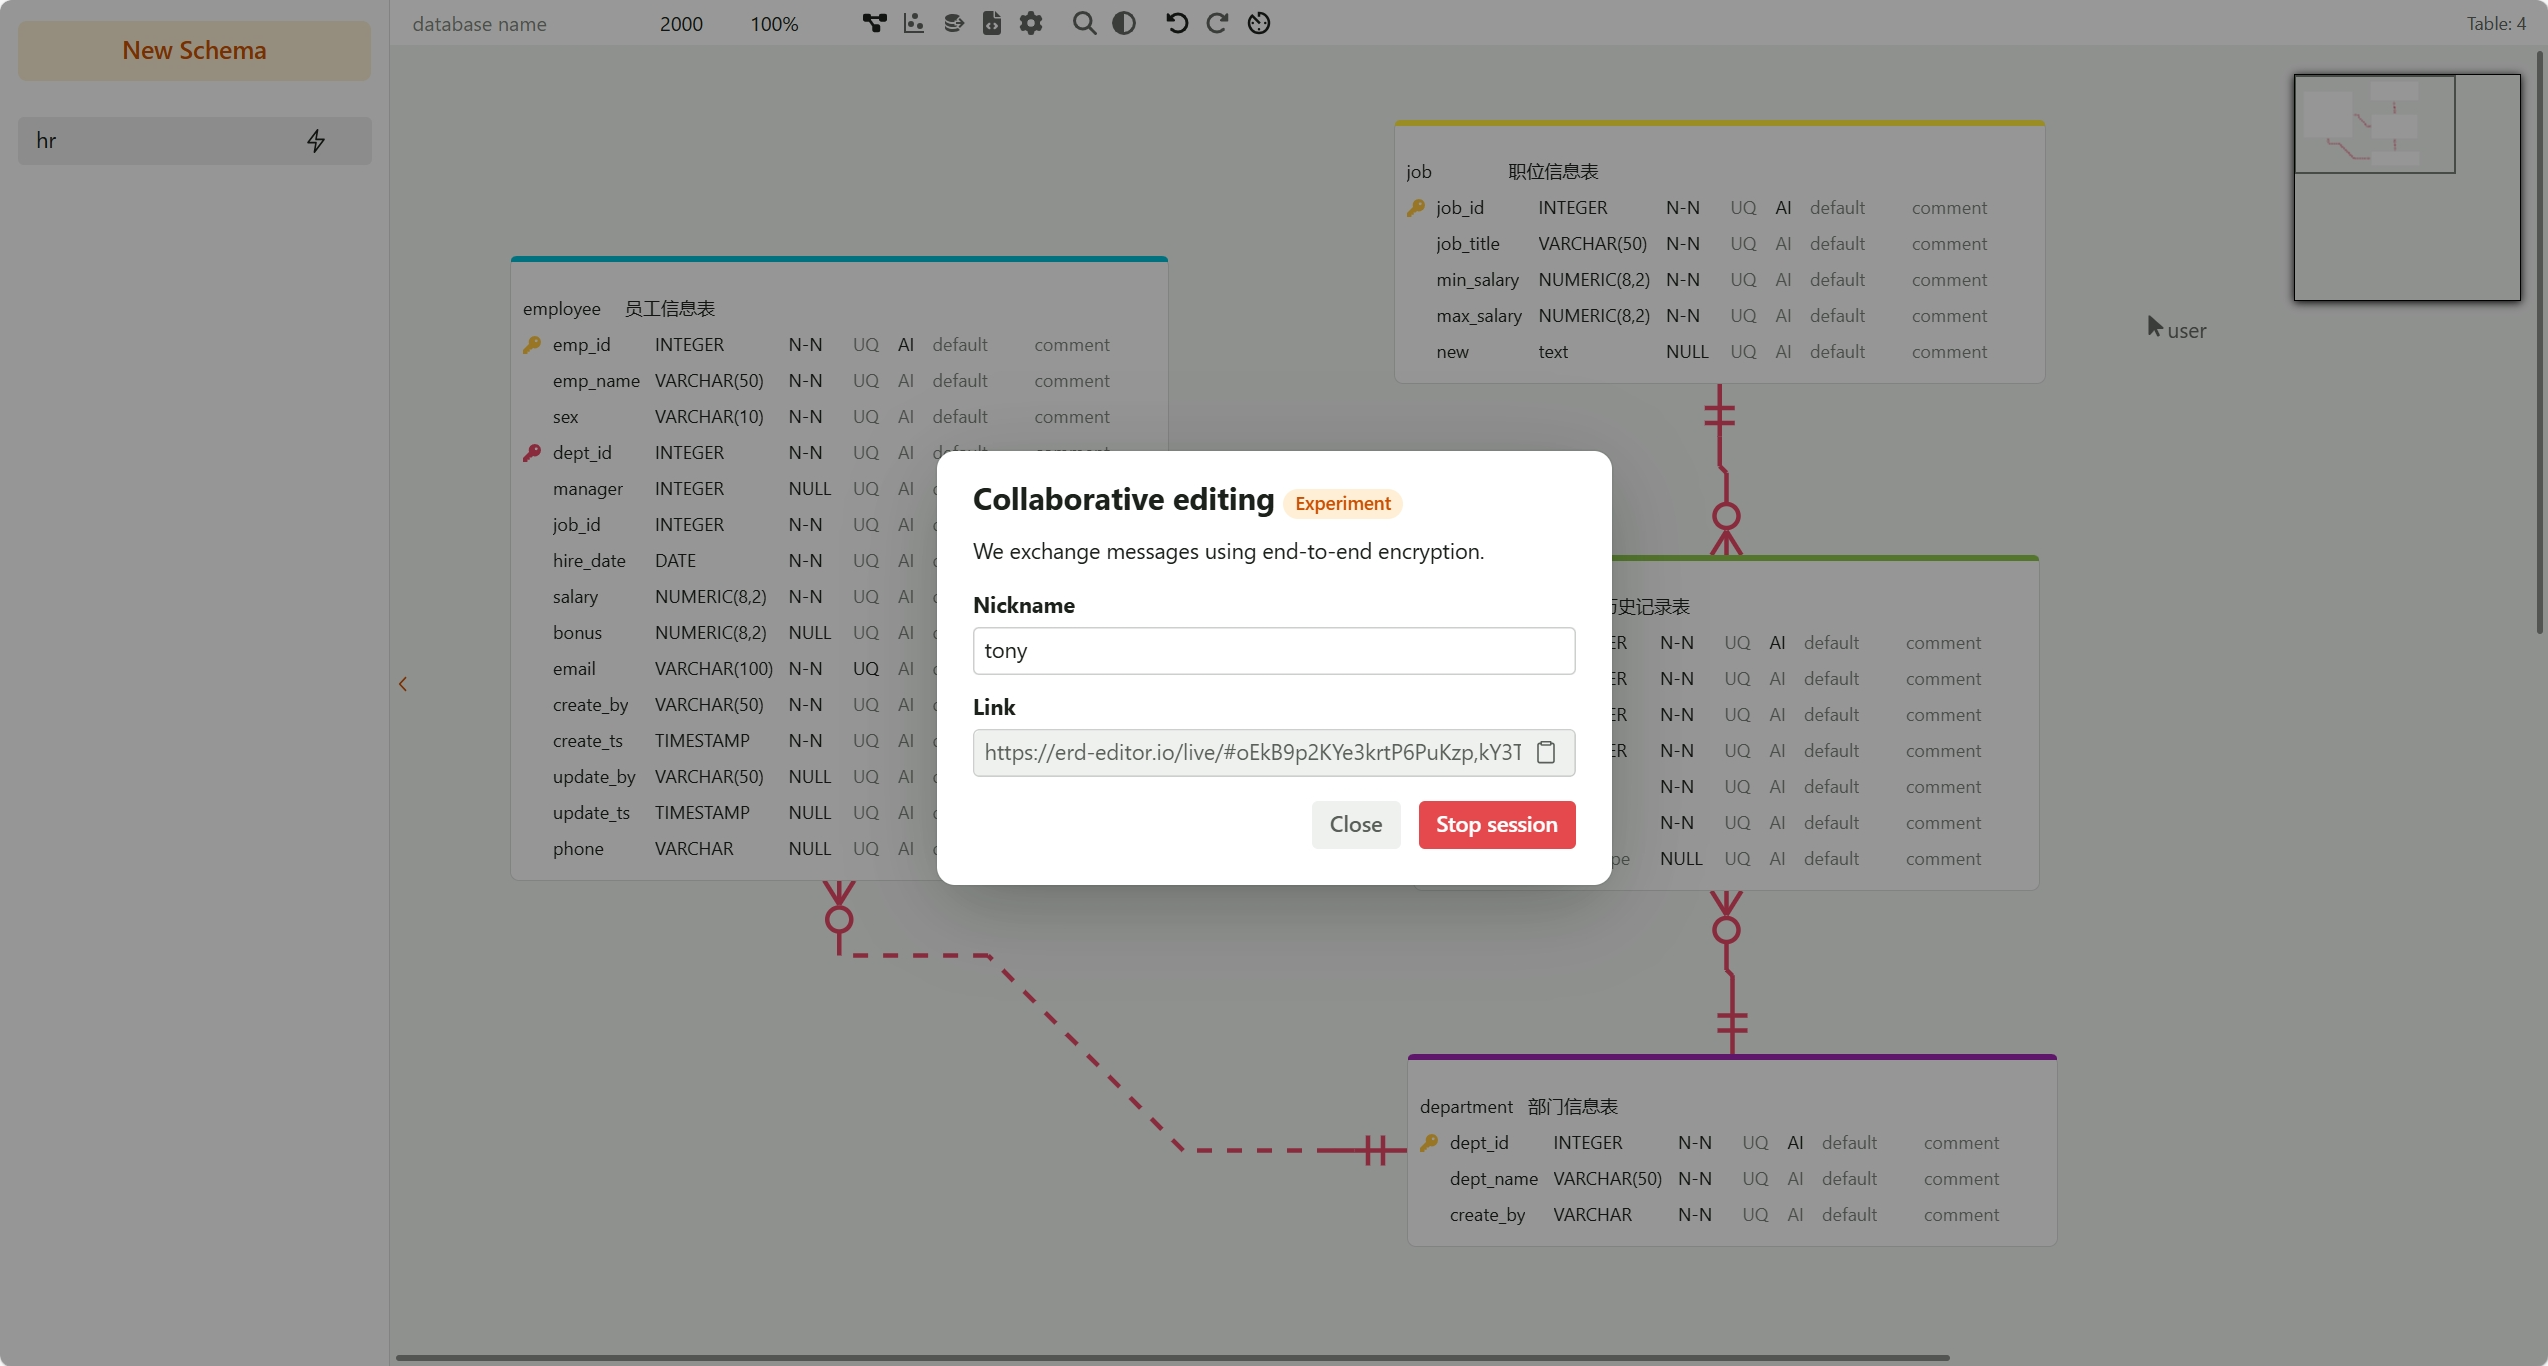Toggle dark/light theme icon

[x=1124, y=23]
